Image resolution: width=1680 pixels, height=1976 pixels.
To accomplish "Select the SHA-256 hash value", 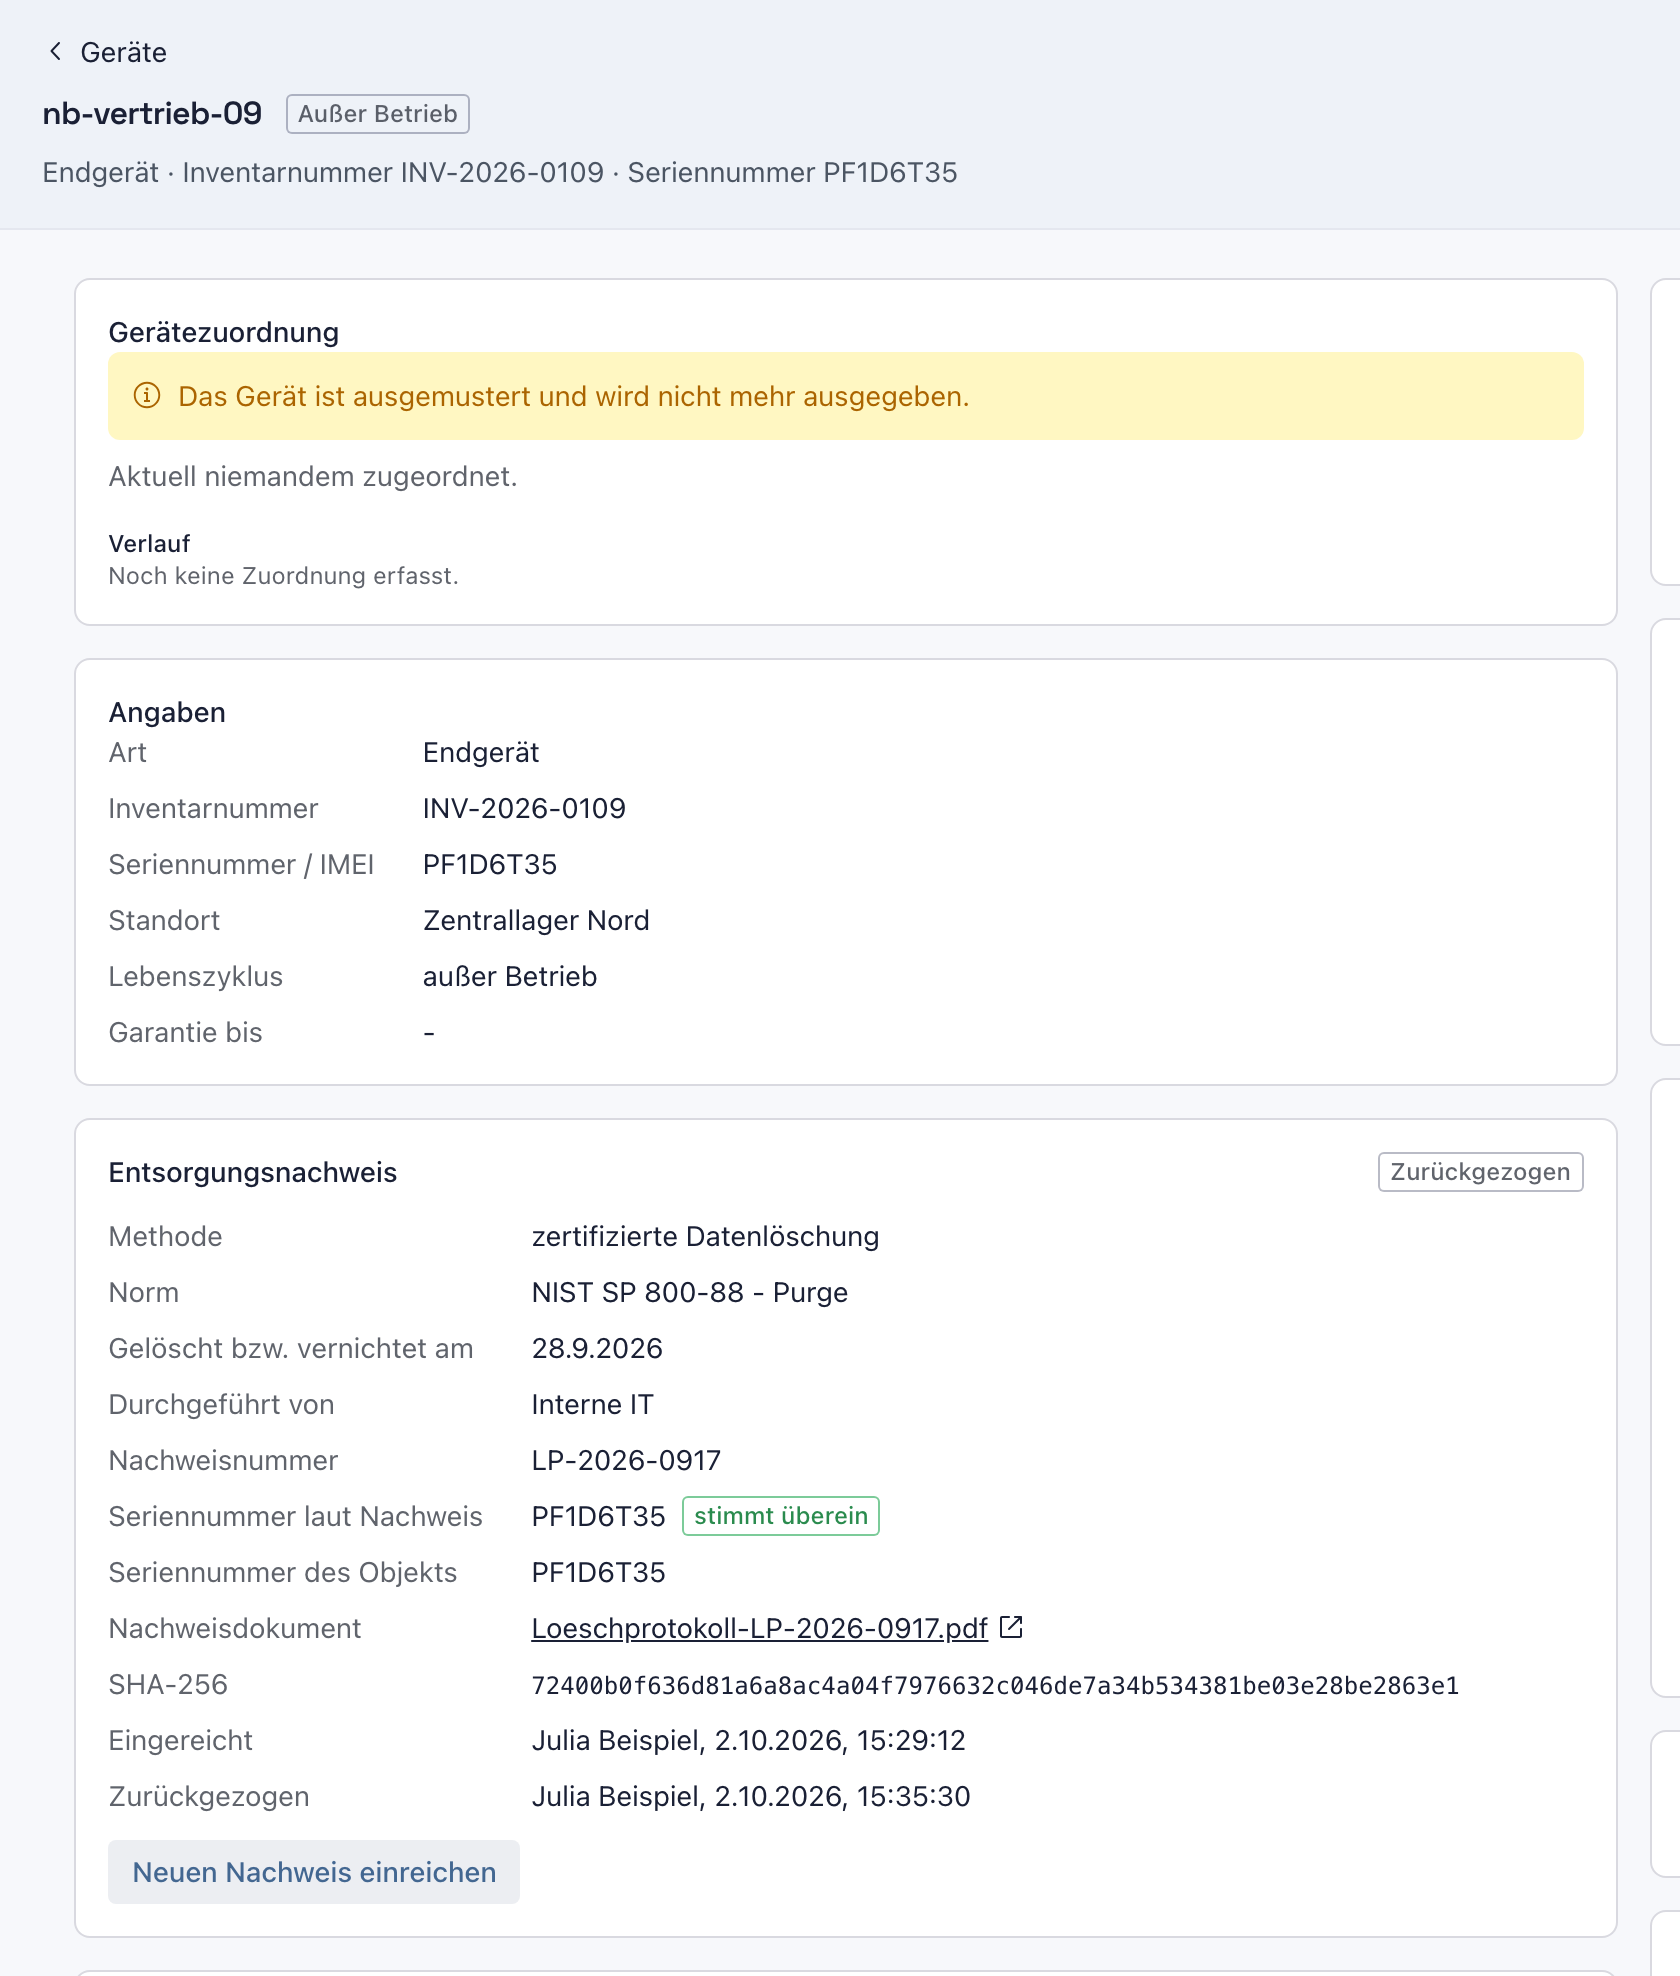I will pos(995,1685).
